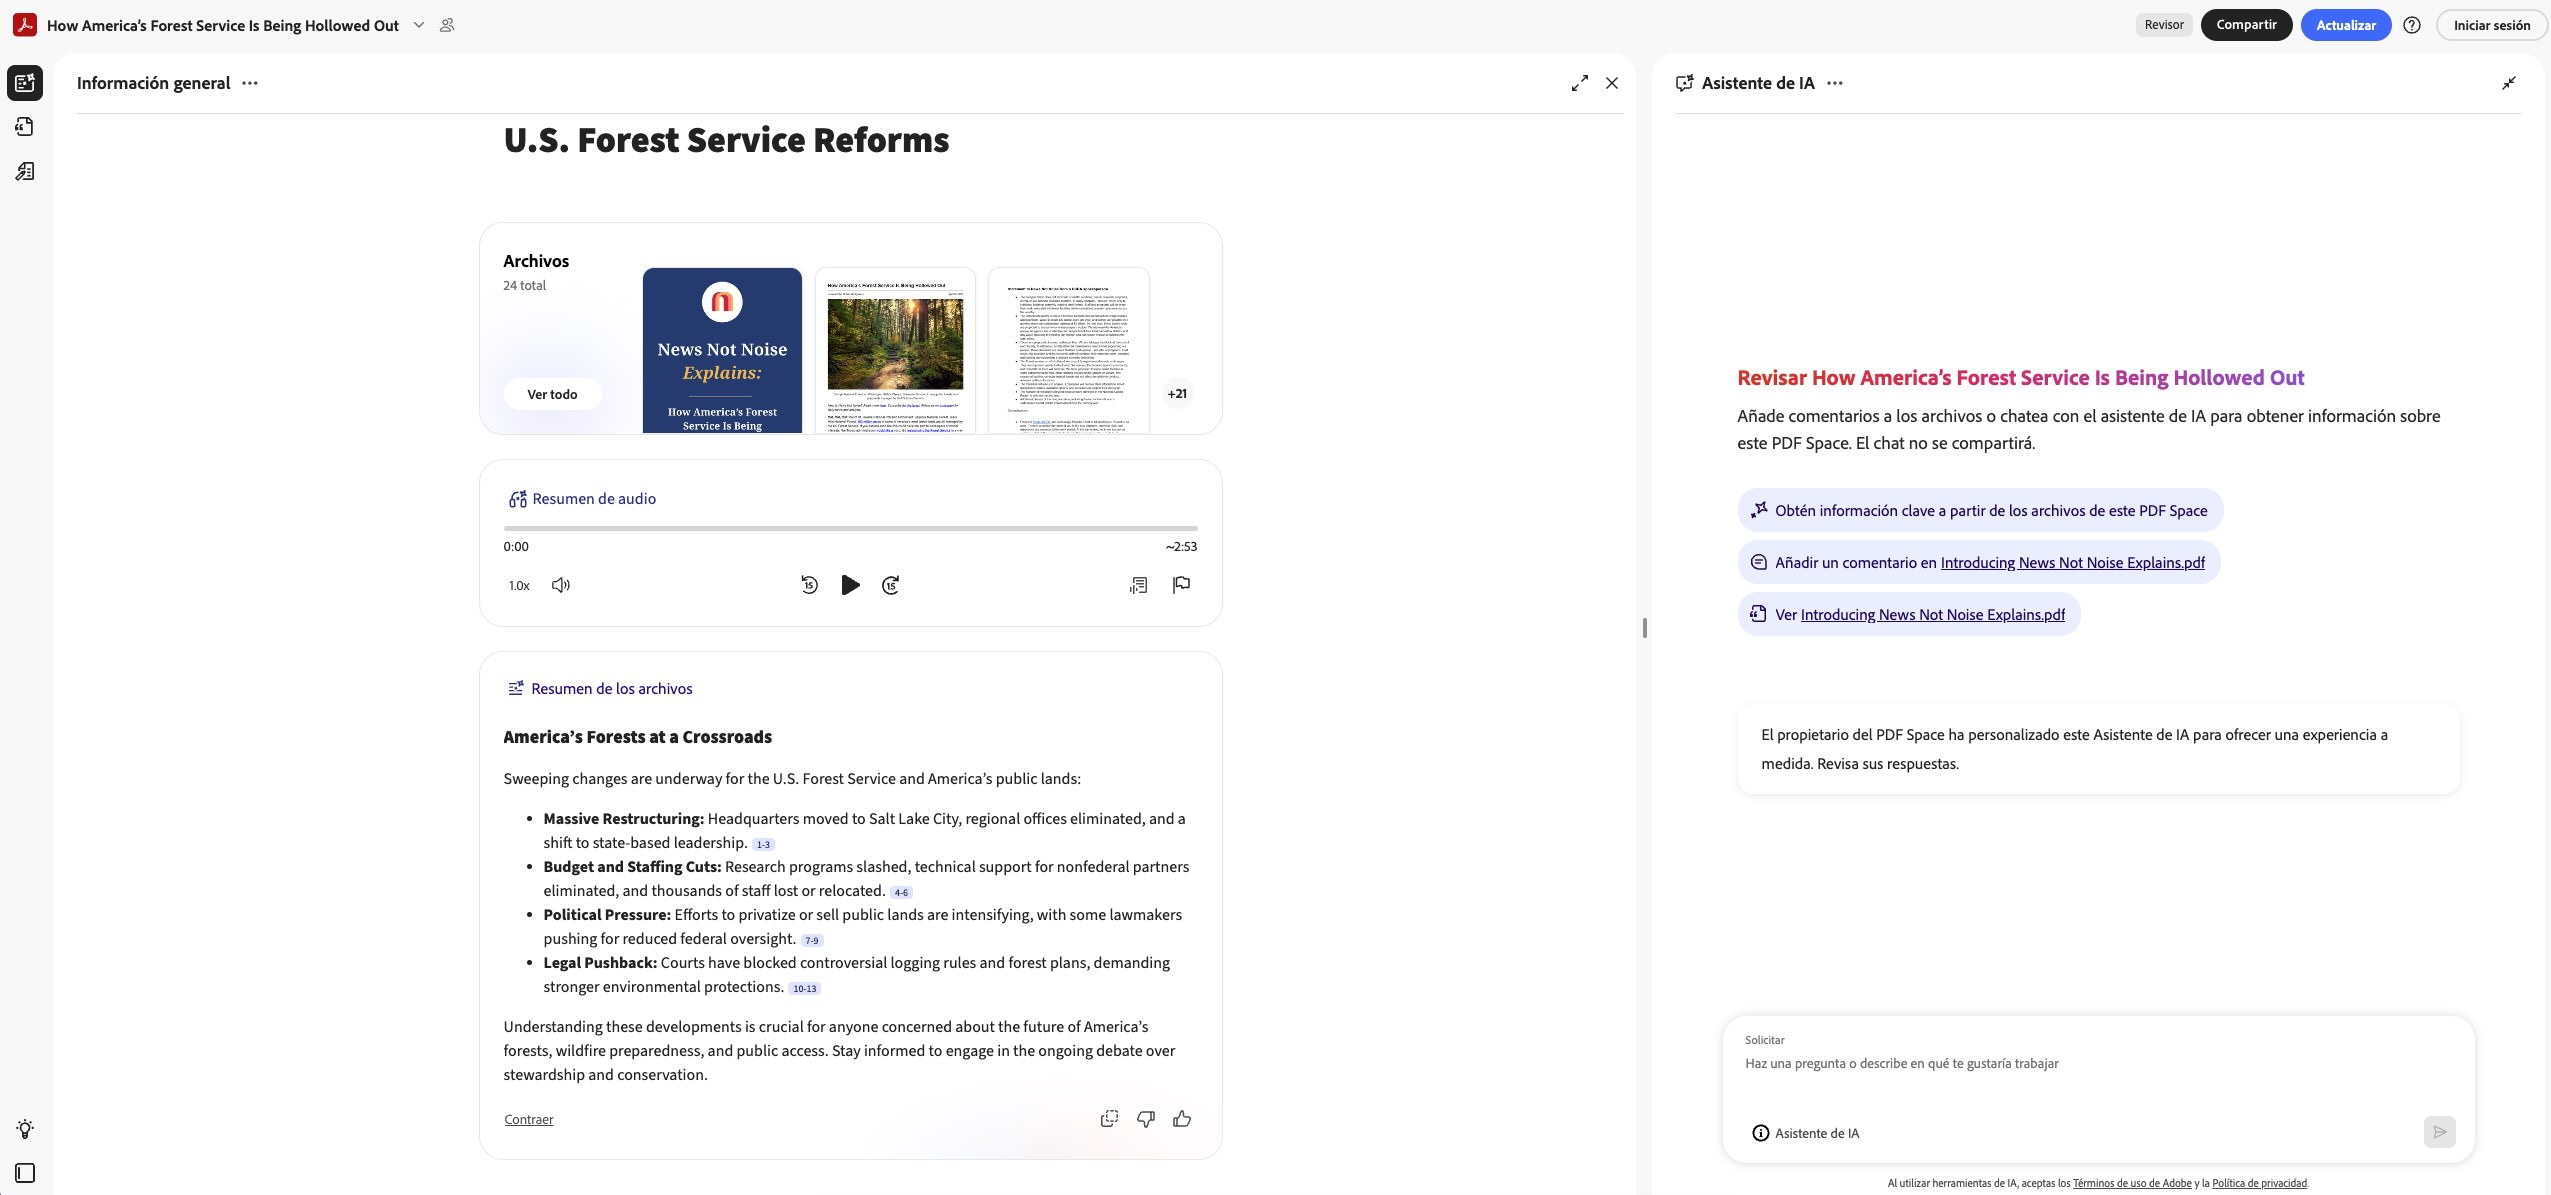This screenshot has height=1195, width=2551.
Task: Report audio summary with flag icon
Action: coord(1181,585)
